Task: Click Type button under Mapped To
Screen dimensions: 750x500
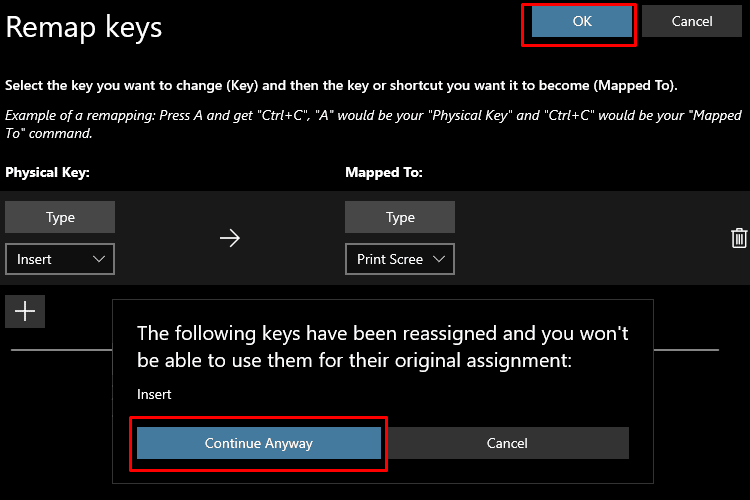Action: coord(400,217)
